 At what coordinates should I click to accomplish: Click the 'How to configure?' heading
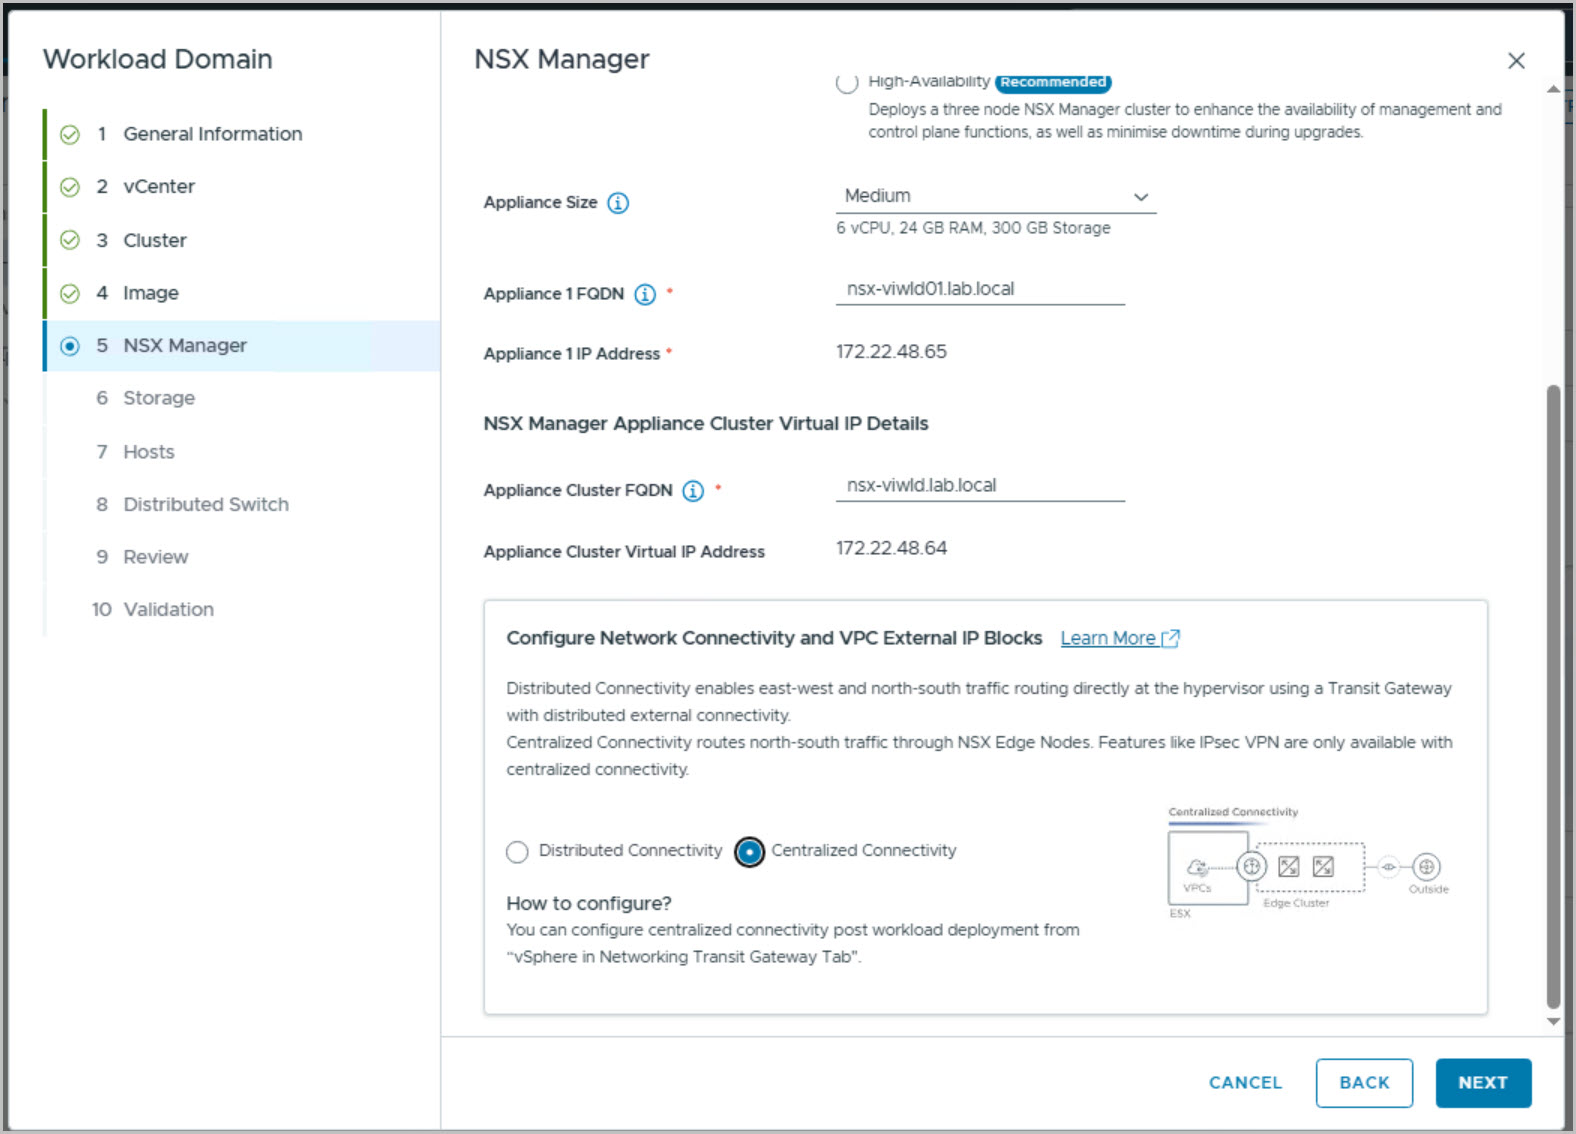(x=589, y=904)
